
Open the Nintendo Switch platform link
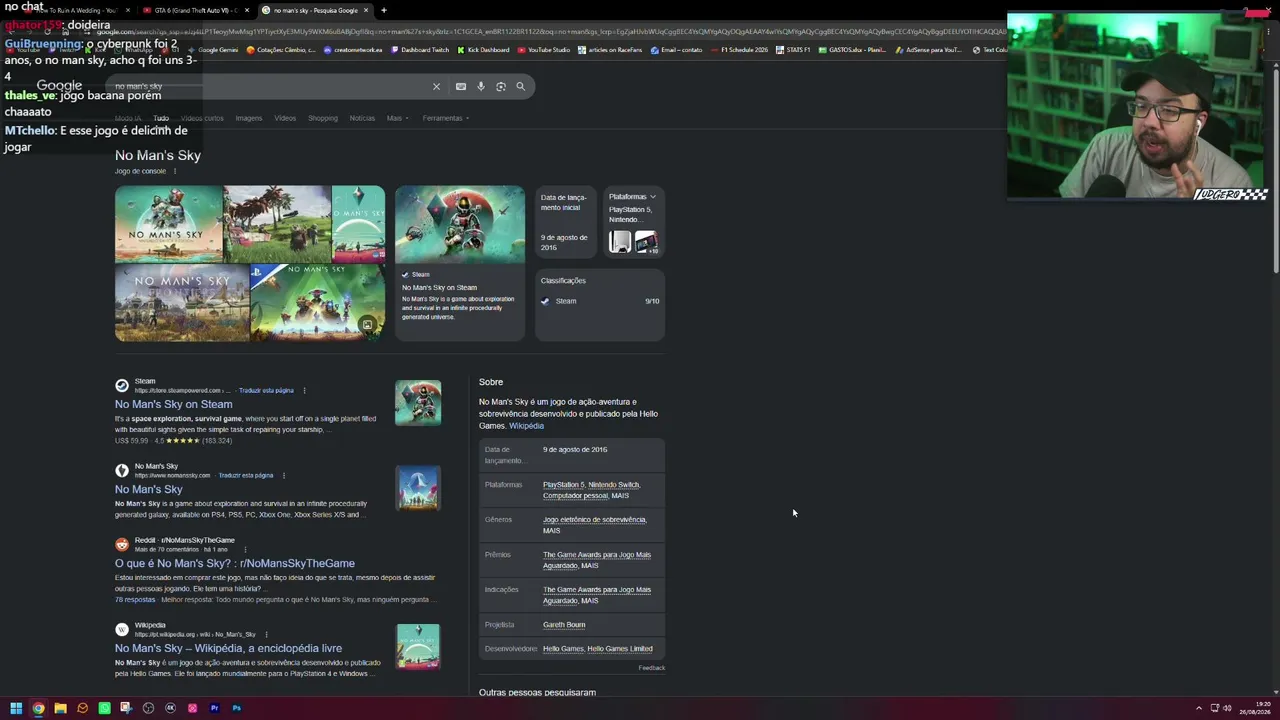[614, 485]
